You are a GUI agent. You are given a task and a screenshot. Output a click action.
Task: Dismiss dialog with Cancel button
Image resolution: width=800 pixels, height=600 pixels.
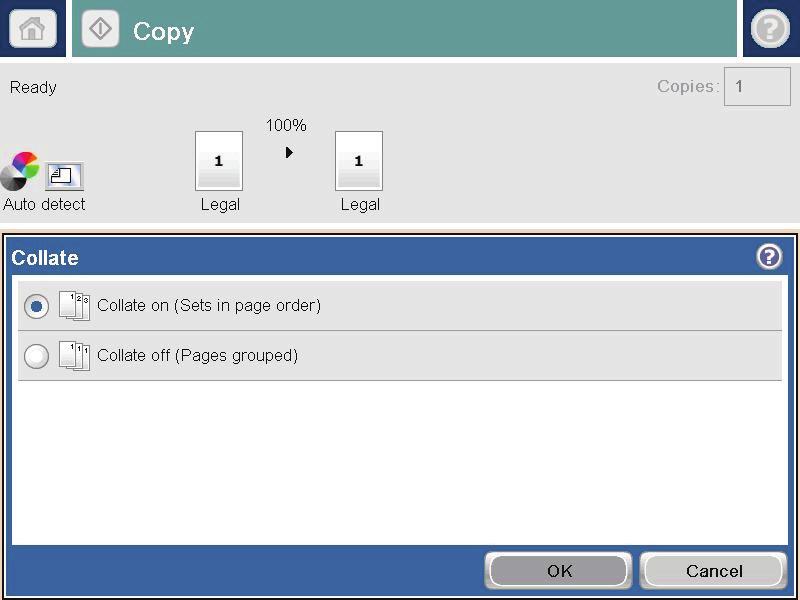[x=714, y=571]
